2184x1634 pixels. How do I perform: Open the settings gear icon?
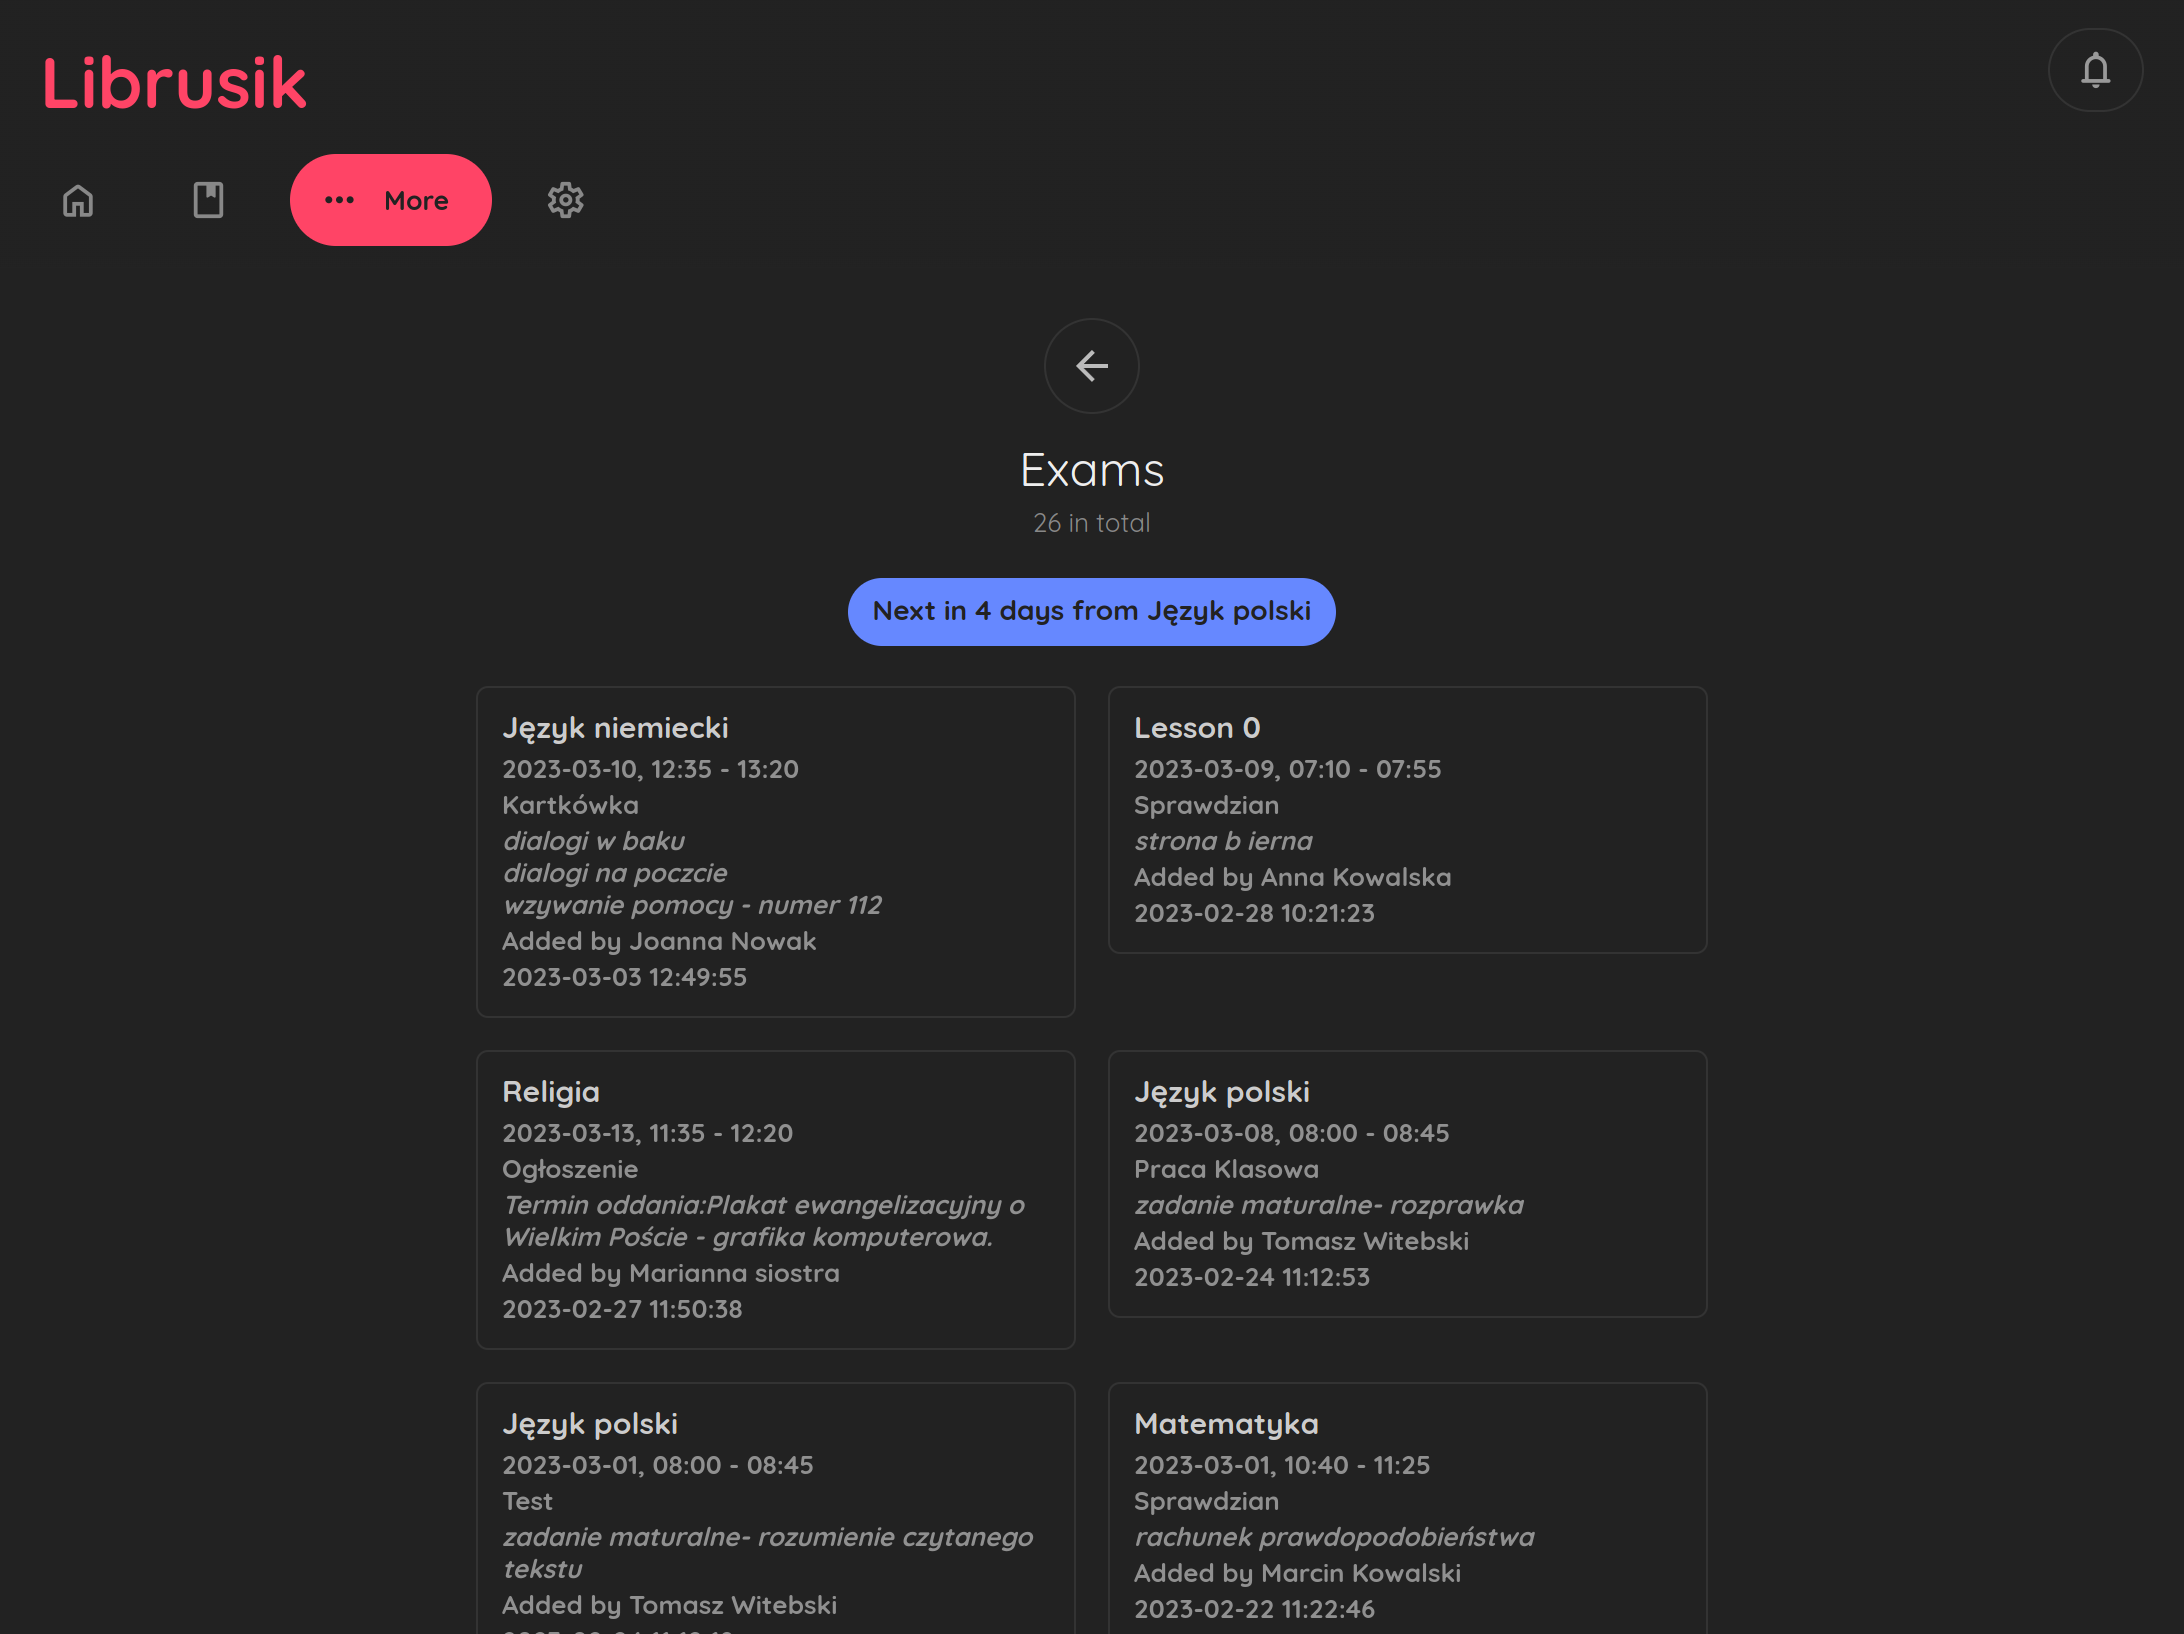565,200
